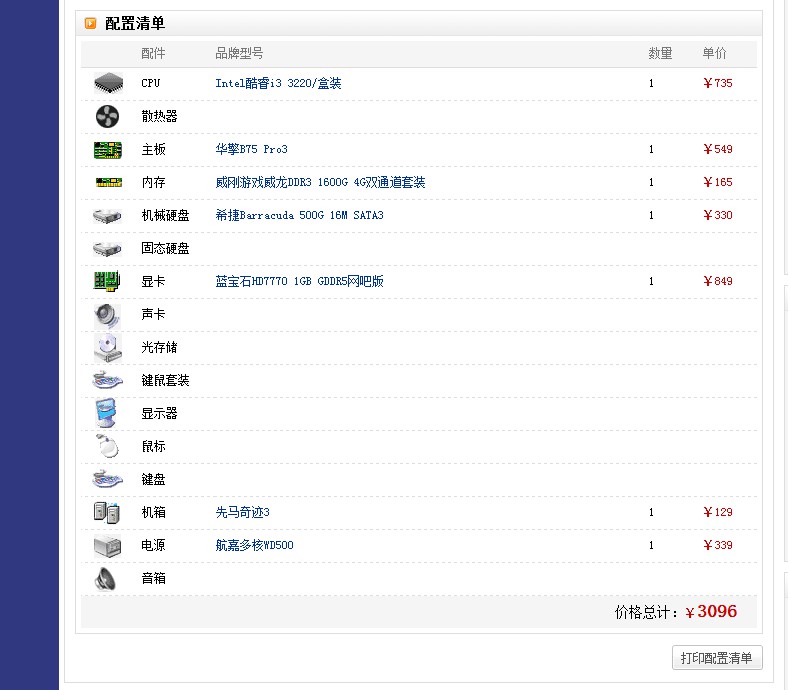The image size is (788, 690).
Task: Open 蓝宝石HD7770 1GB graphics card link
Action: (x=299, y=281)
